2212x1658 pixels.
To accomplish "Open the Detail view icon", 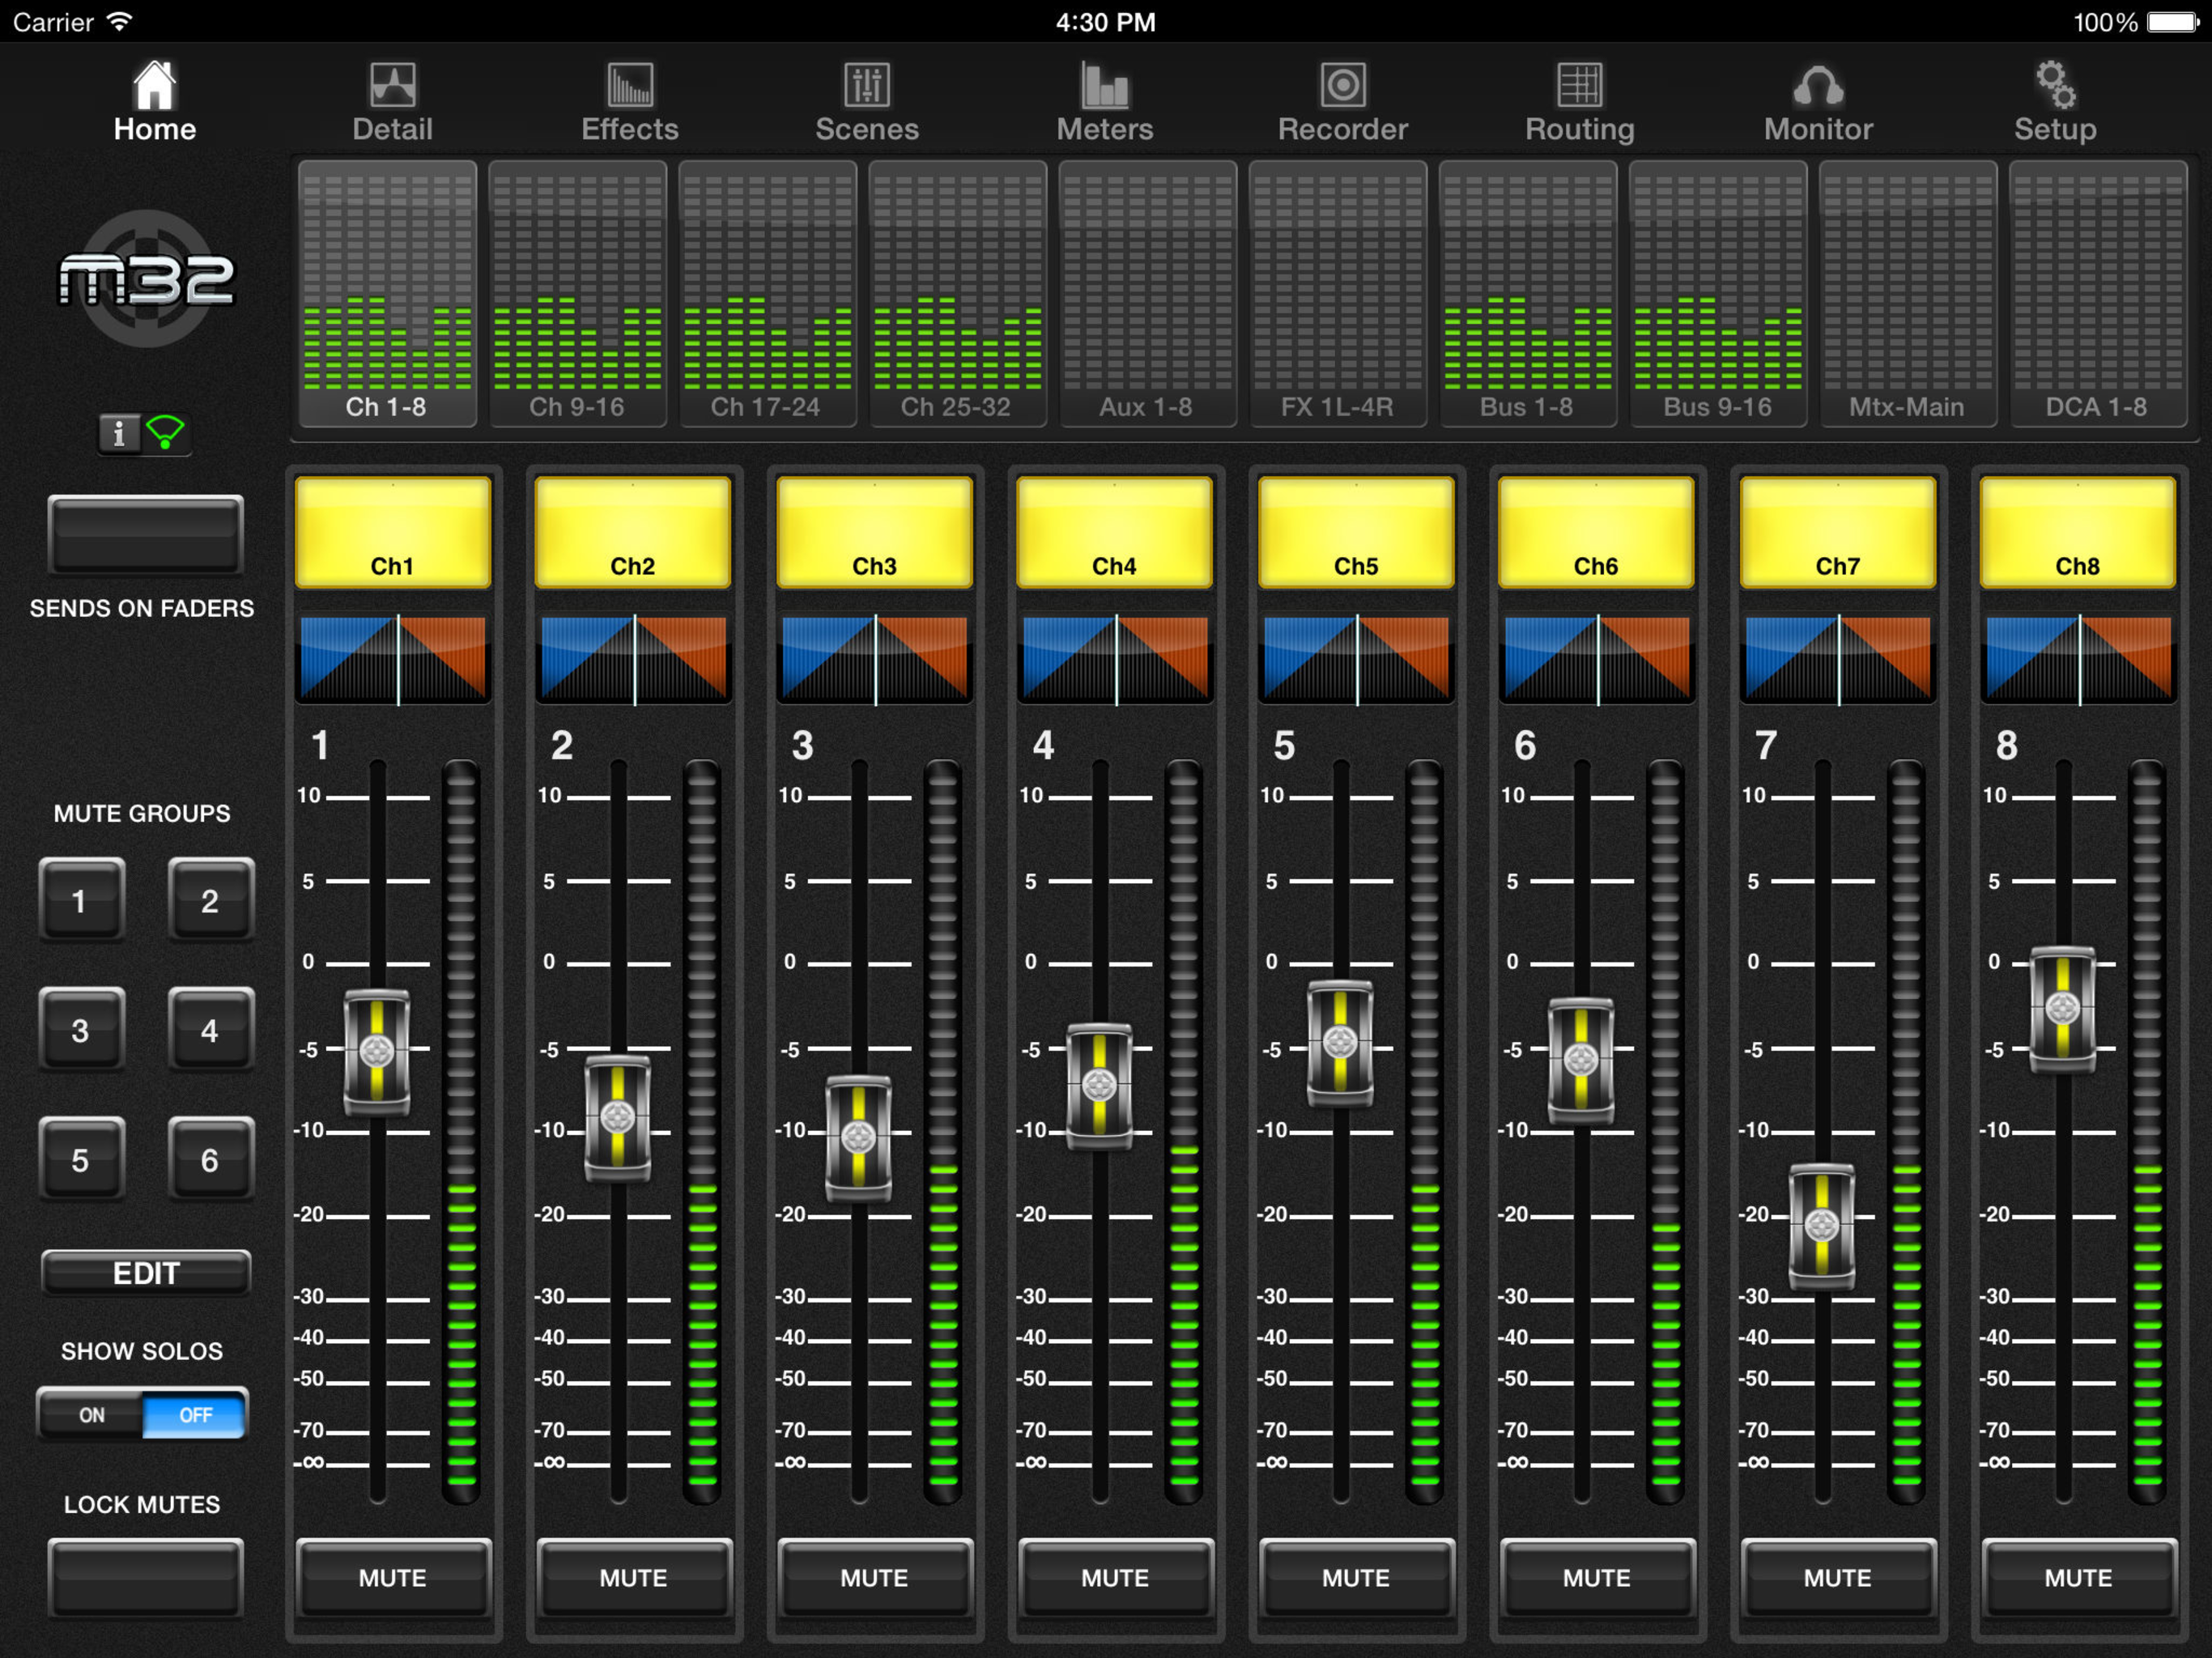I will coord(392,87).
